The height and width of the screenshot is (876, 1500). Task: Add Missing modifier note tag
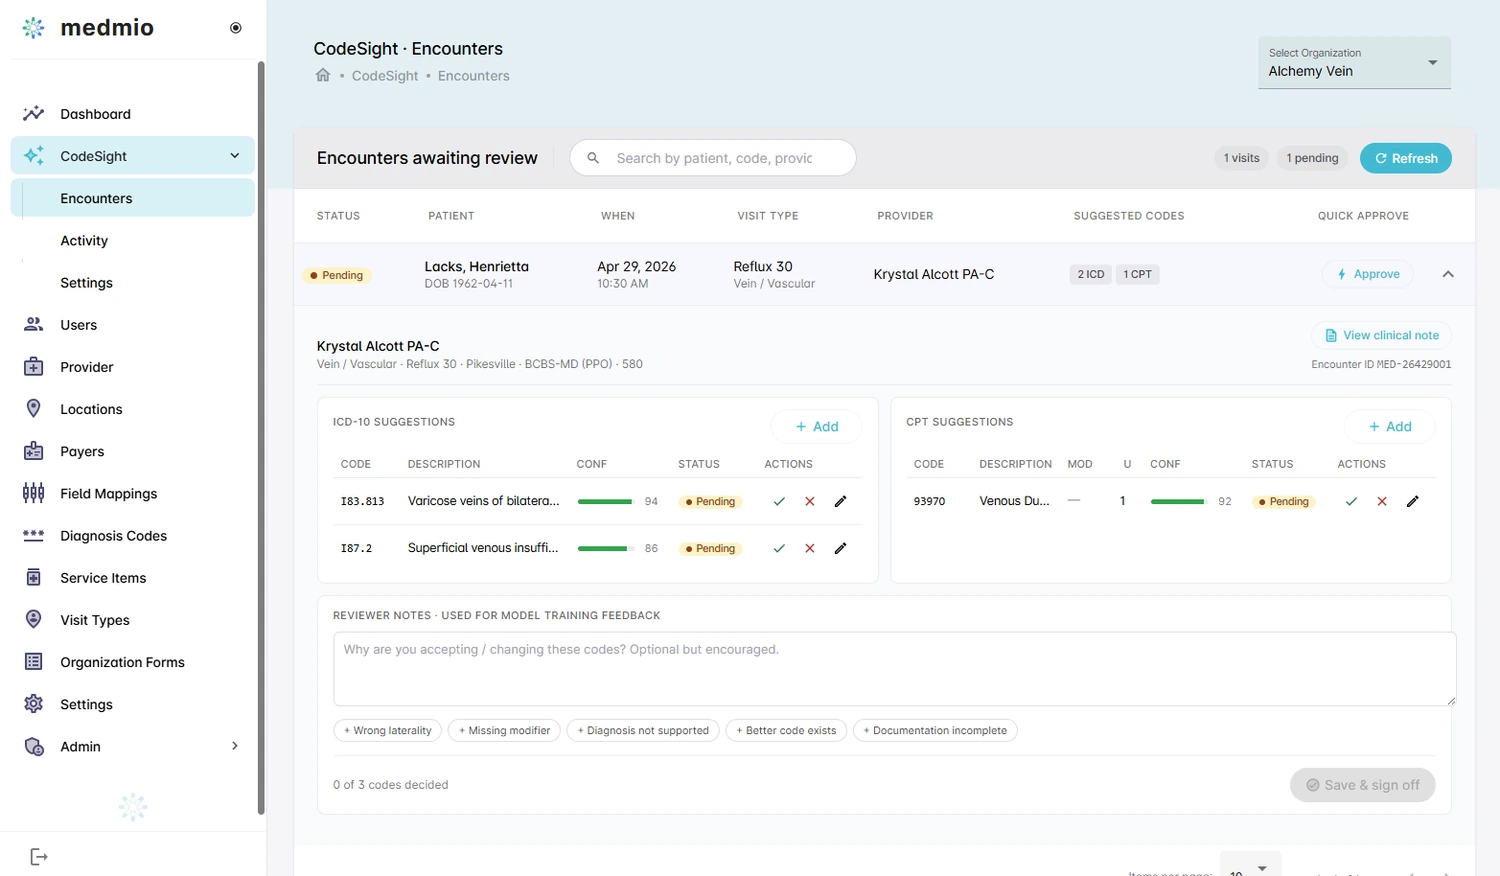(505, 730)
